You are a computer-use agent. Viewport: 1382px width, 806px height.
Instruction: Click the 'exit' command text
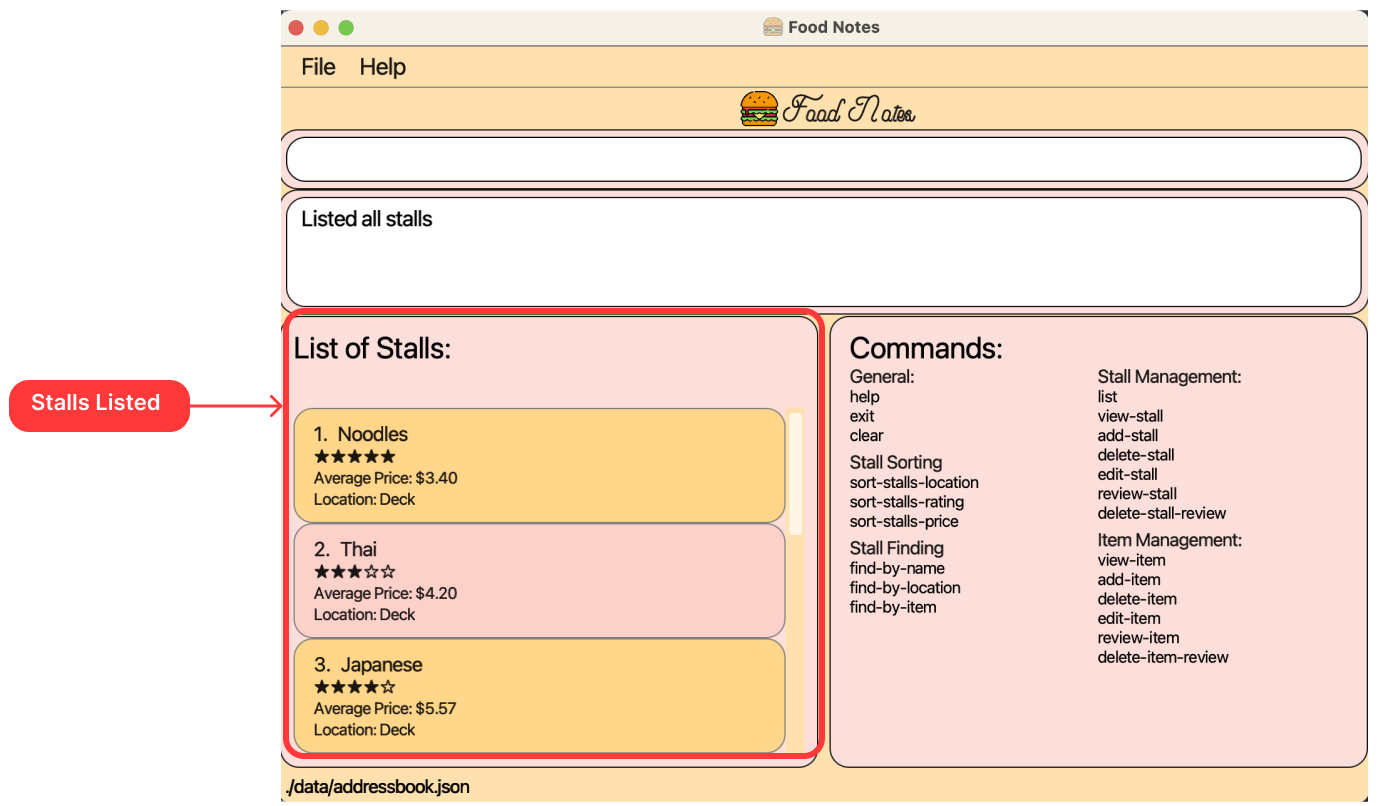tap(862, 416)
